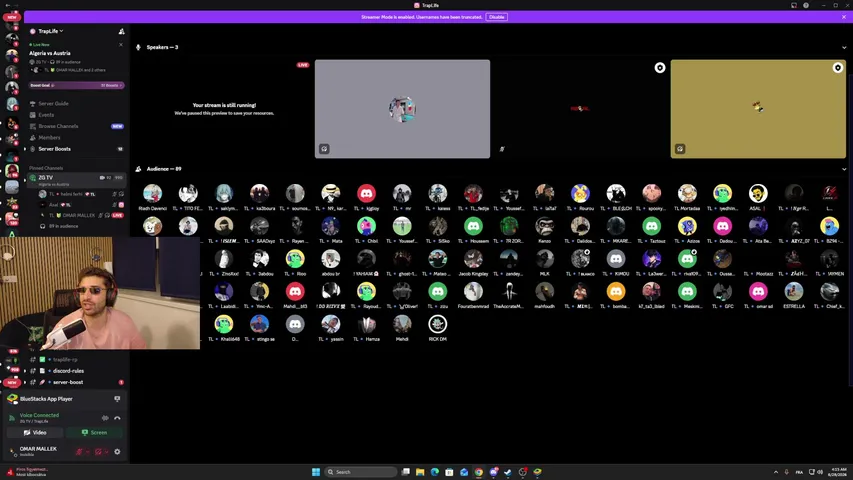Expand the server-boost channel arrow
Screen dimensions: 853x480
pos(25,382)
